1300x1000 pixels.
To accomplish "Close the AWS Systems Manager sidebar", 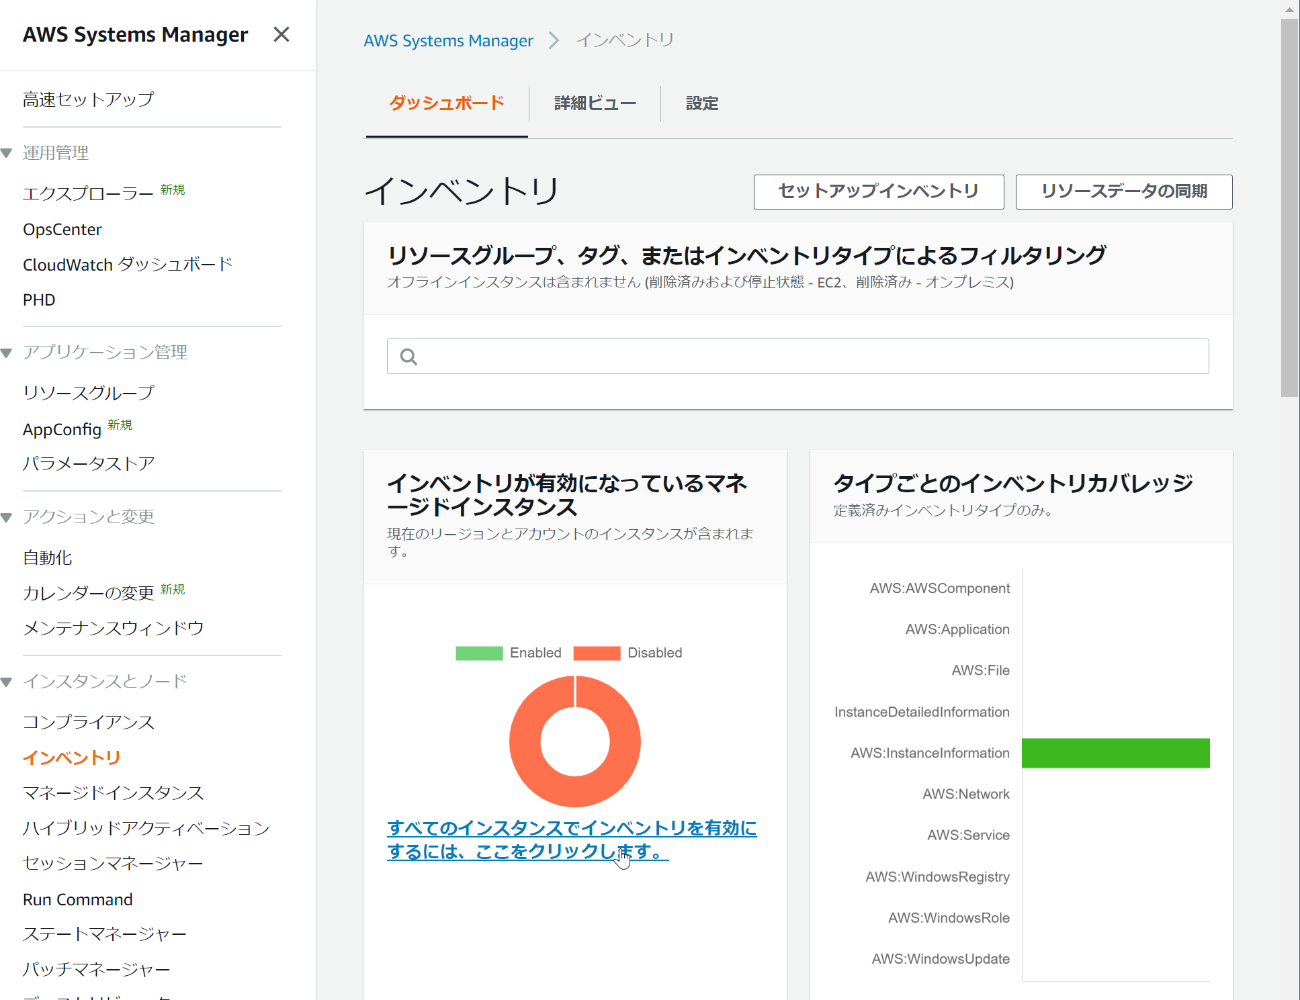I will click(x=281, y=34).
